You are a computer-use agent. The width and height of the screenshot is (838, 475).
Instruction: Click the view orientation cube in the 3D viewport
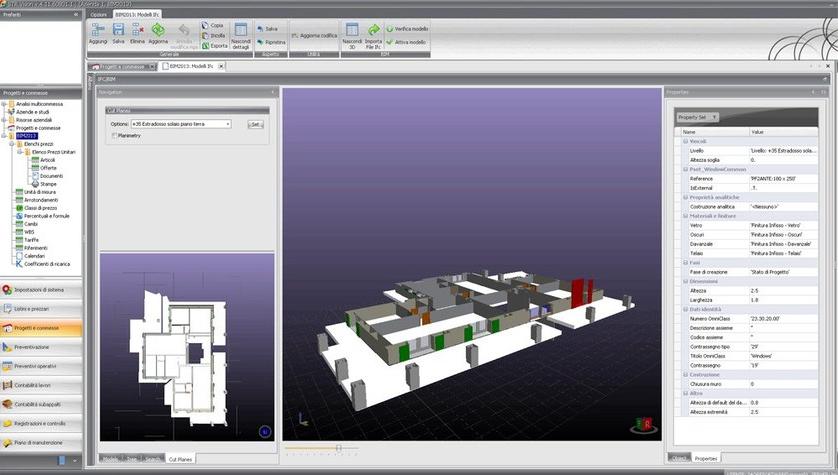click(x=643, y=425)
